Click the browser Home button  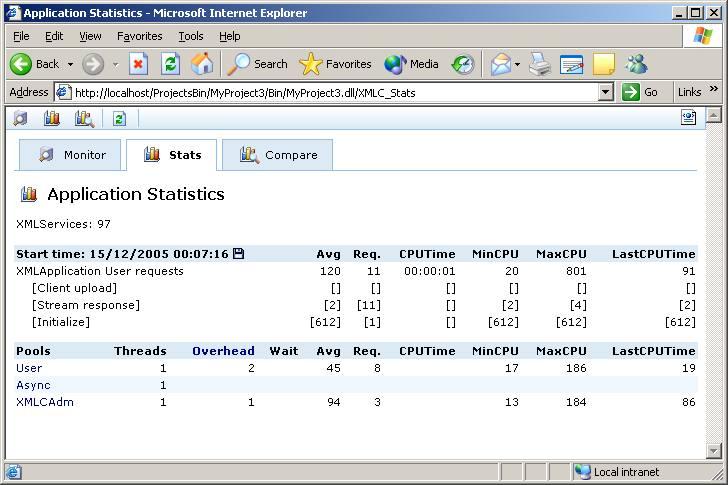coord(202,64)
